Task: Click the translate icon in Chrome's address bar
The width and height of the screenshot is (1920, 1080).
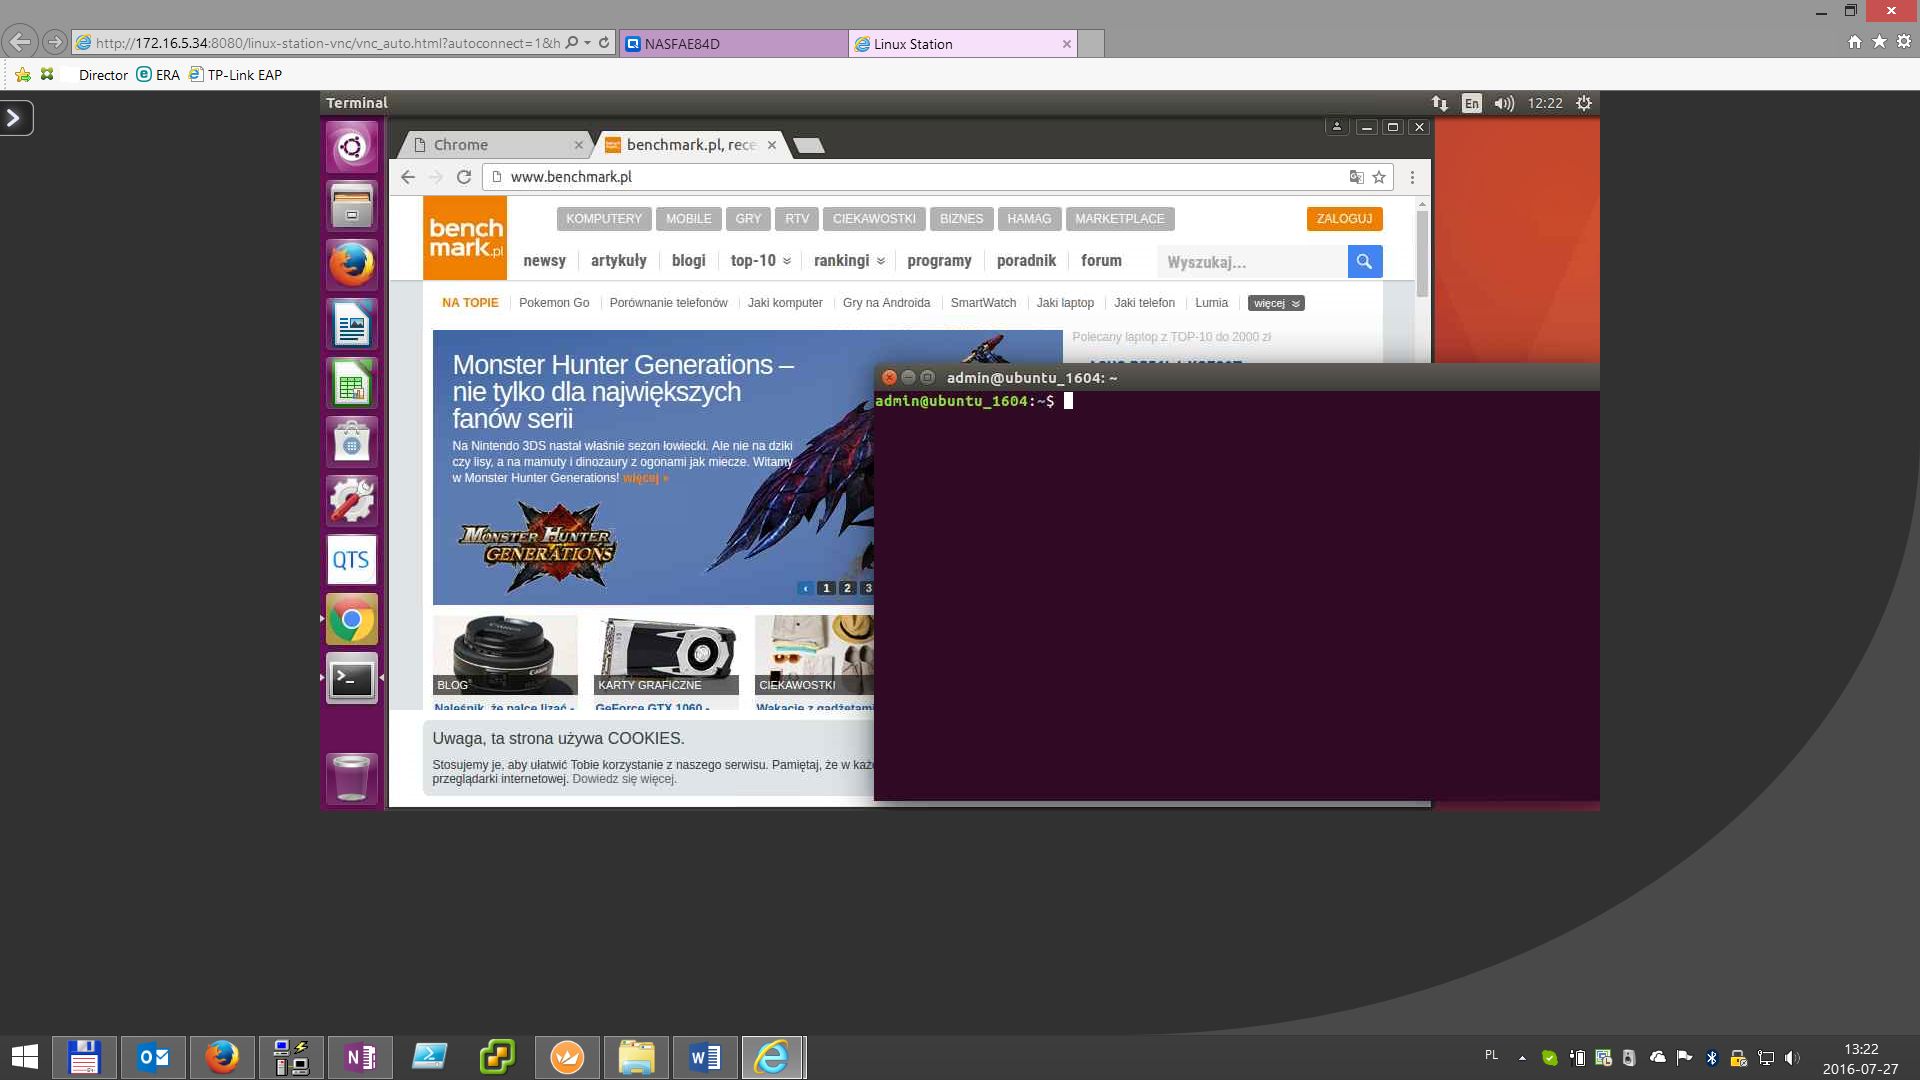Action: (x=1356, y=177)
